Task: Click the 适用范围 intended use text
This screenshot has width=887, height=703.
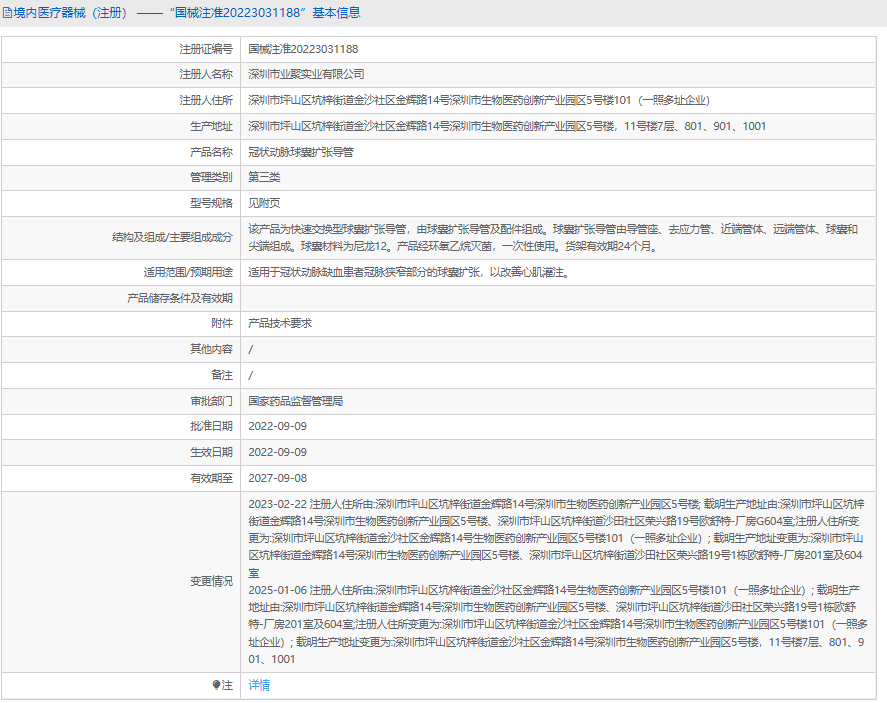Action: 411,272
